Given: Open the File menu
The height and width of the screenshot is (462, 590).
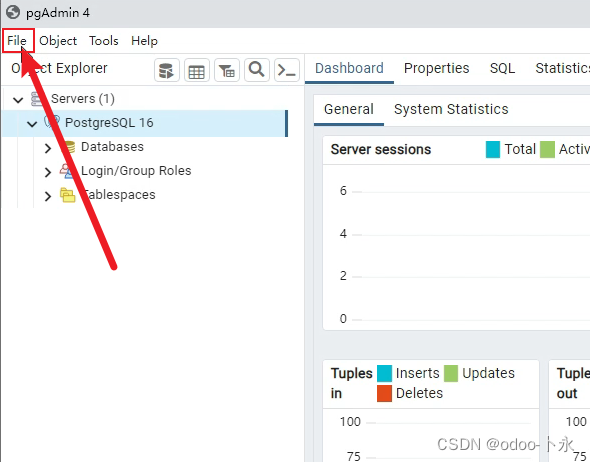Looking at the screenshot, I should pyautogui.click(x=17, y=41).
